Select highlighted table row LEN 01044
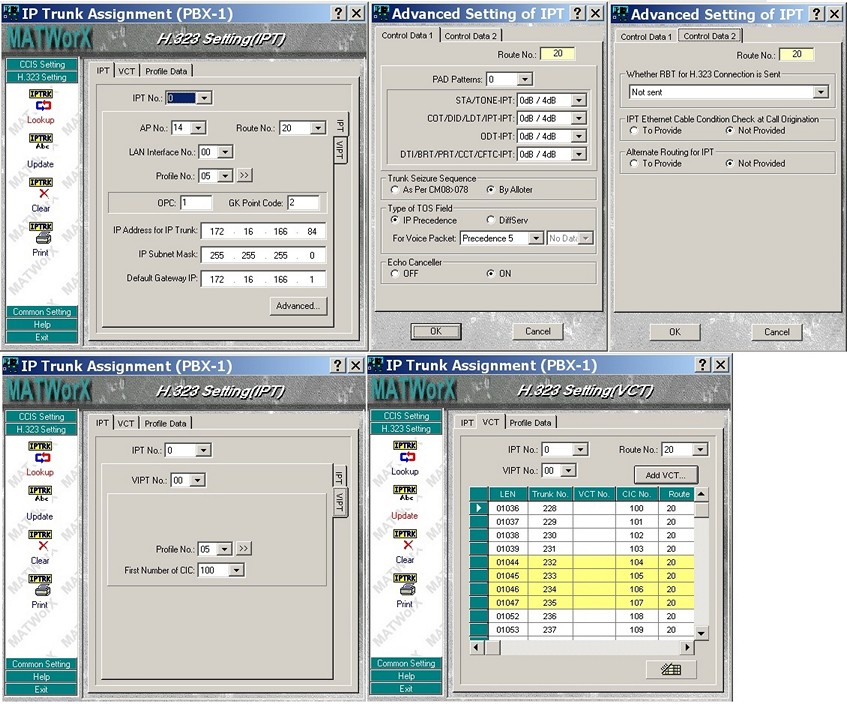Screen dimensions: 847x704 pos(591,562)
